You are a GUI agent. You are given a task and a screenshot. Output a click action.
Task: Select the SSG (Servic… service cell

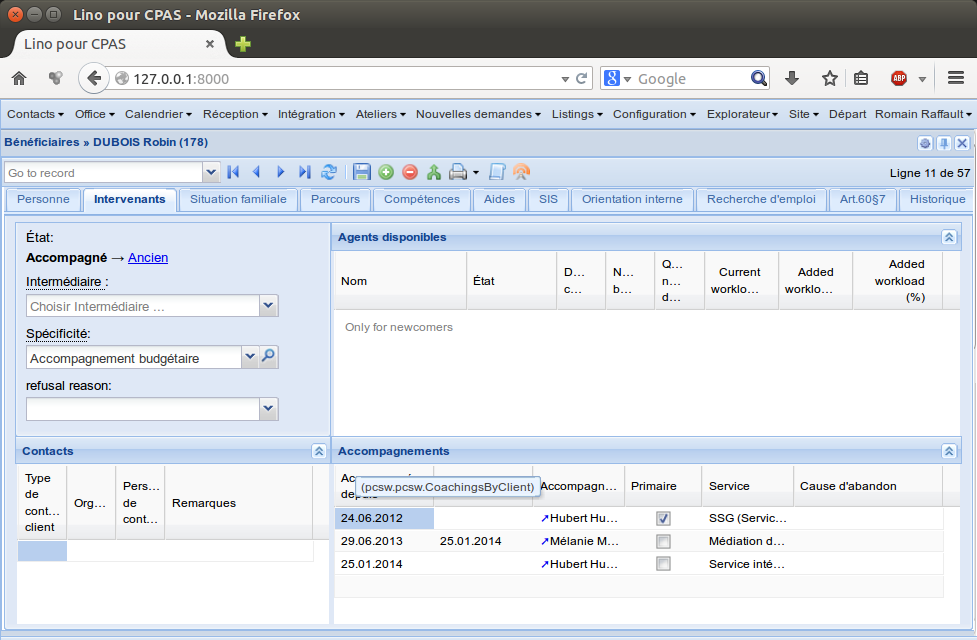[x=747, y=518]
